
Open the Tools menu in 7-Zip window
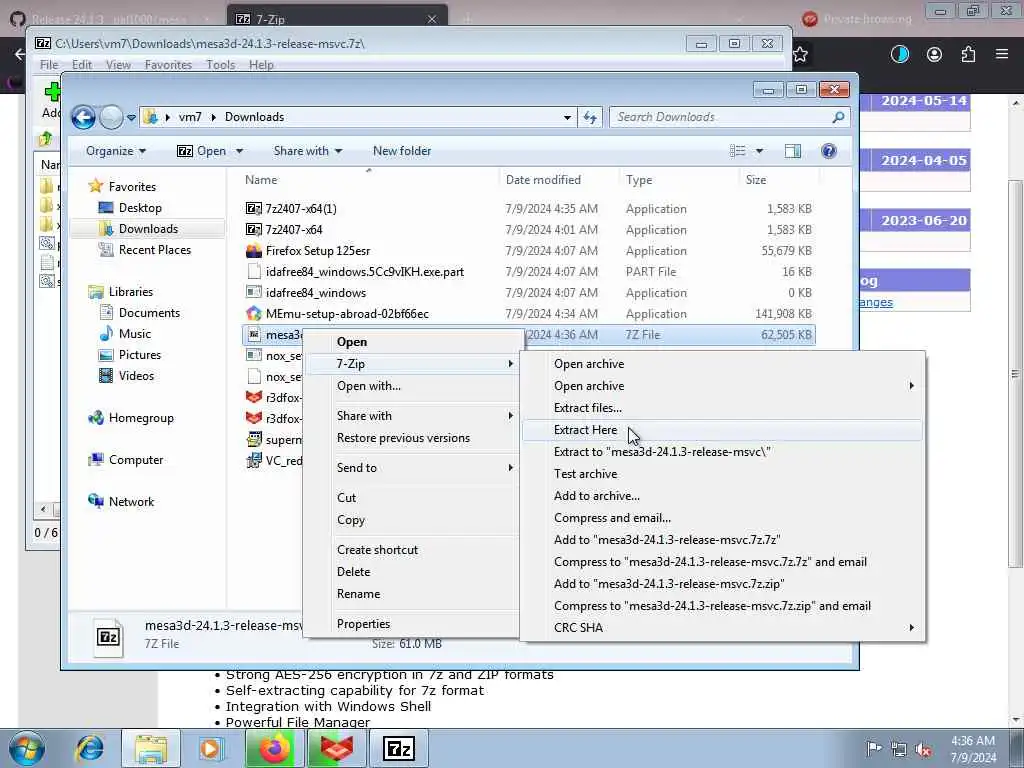point(220,65)
